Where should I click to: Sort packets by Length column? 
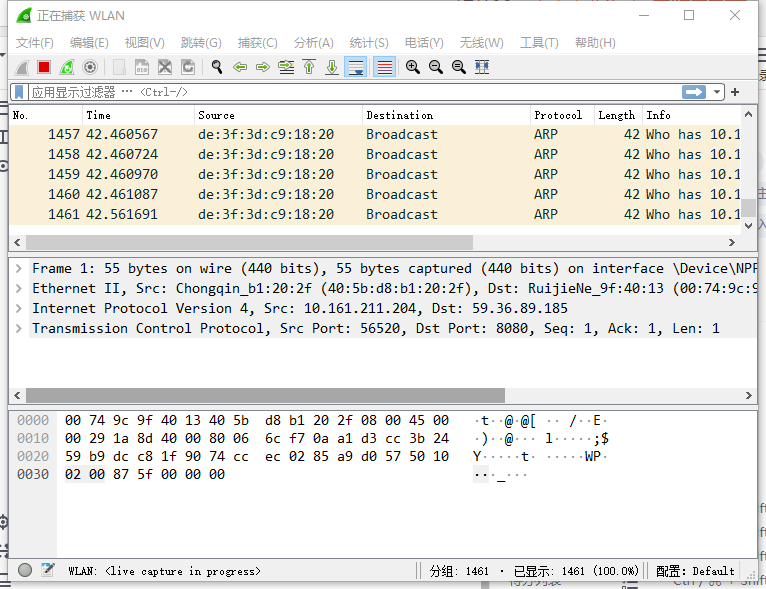coord(618,115)
